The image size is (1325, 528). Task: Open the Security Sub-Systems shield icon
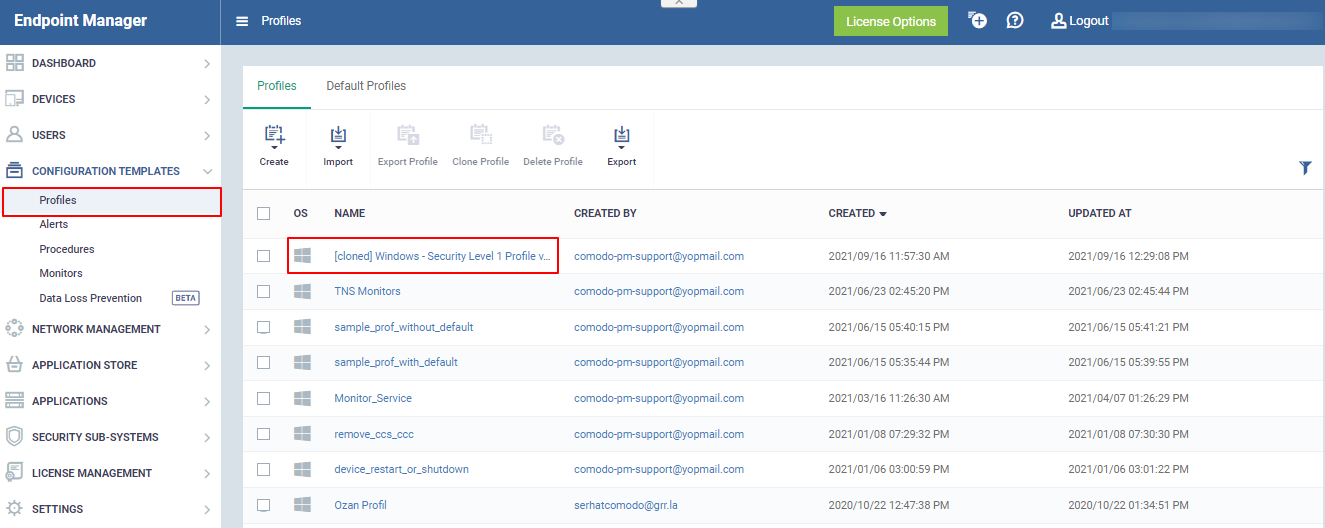pos(14,437)
